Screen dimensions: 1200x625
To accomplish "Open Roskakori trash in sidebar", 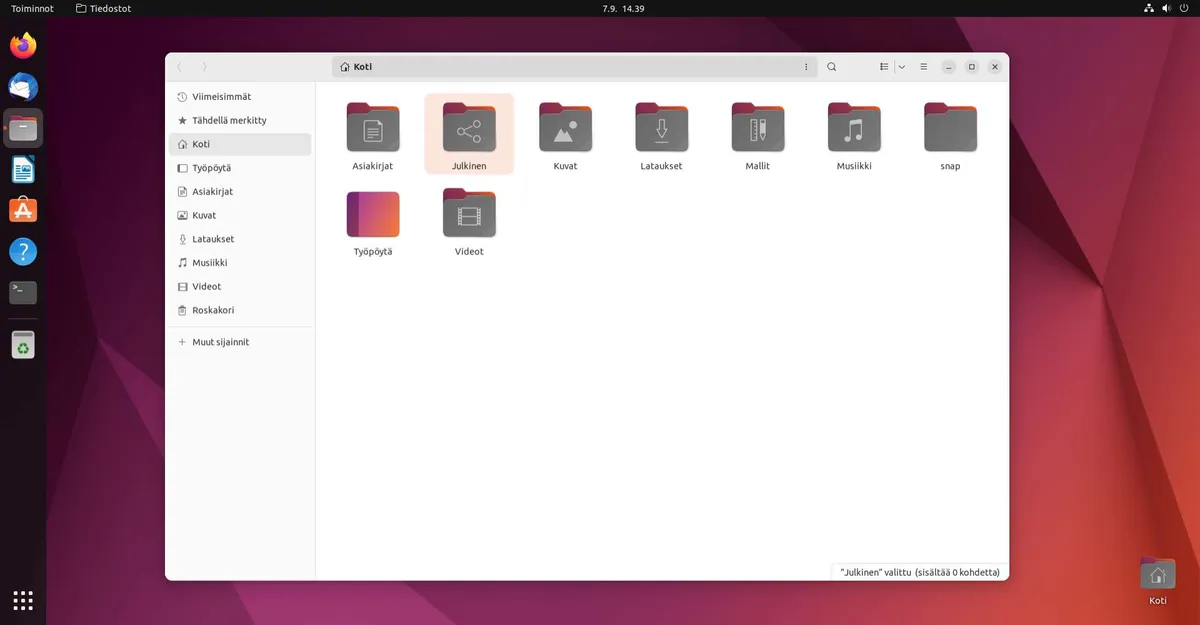I will point(240,310).
